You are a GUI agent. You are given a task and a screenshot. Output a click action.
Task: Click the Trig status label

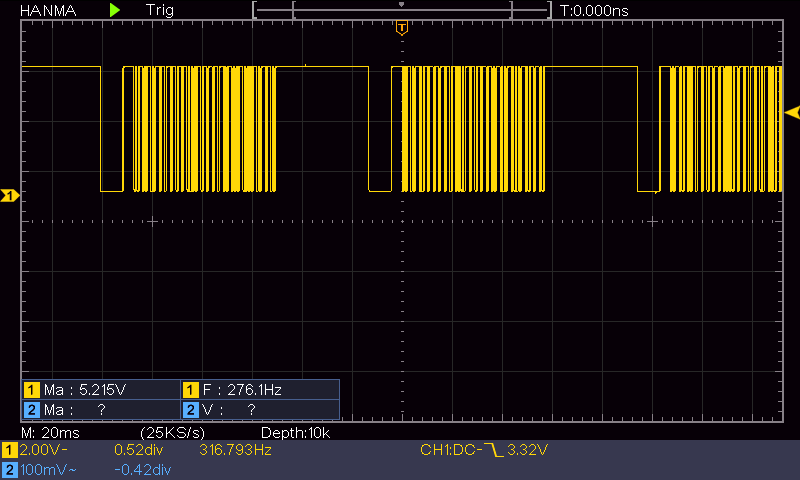pyautogui.click(x=159, y=9)
